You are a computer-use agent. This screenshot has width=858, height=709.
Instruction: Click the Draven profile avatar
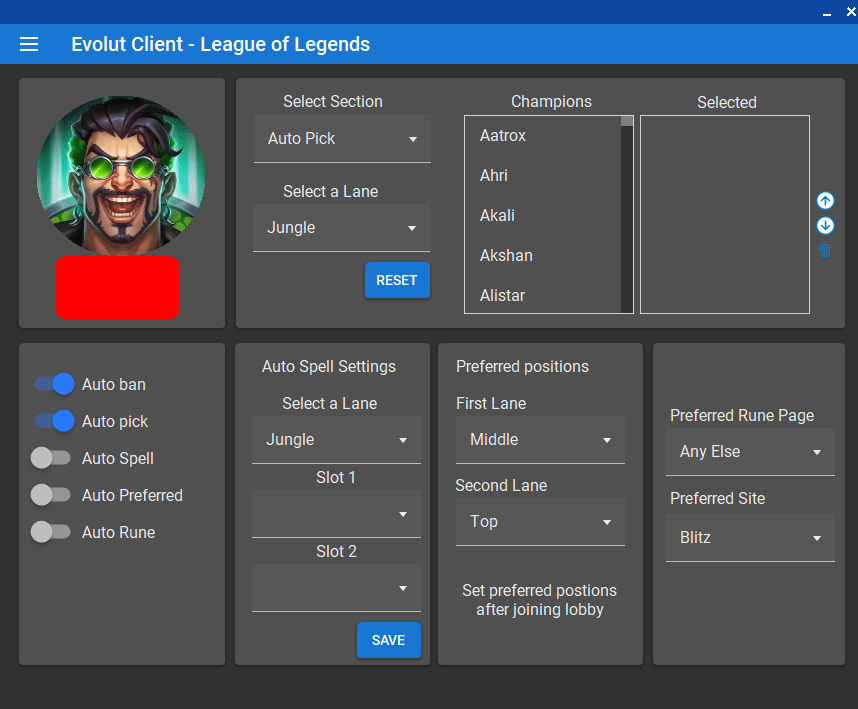click(x=121, y=176)
